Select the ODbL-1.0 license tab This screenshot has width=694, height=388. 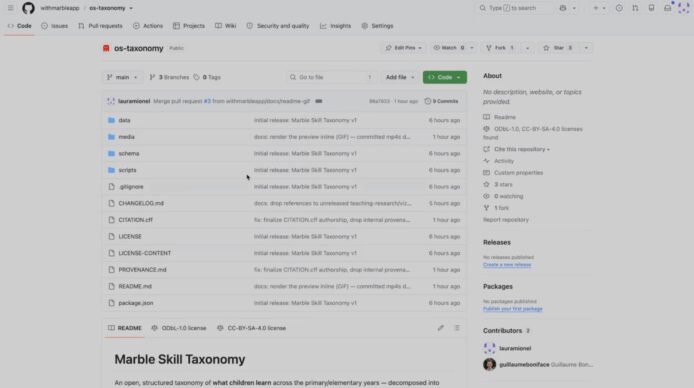179,328
